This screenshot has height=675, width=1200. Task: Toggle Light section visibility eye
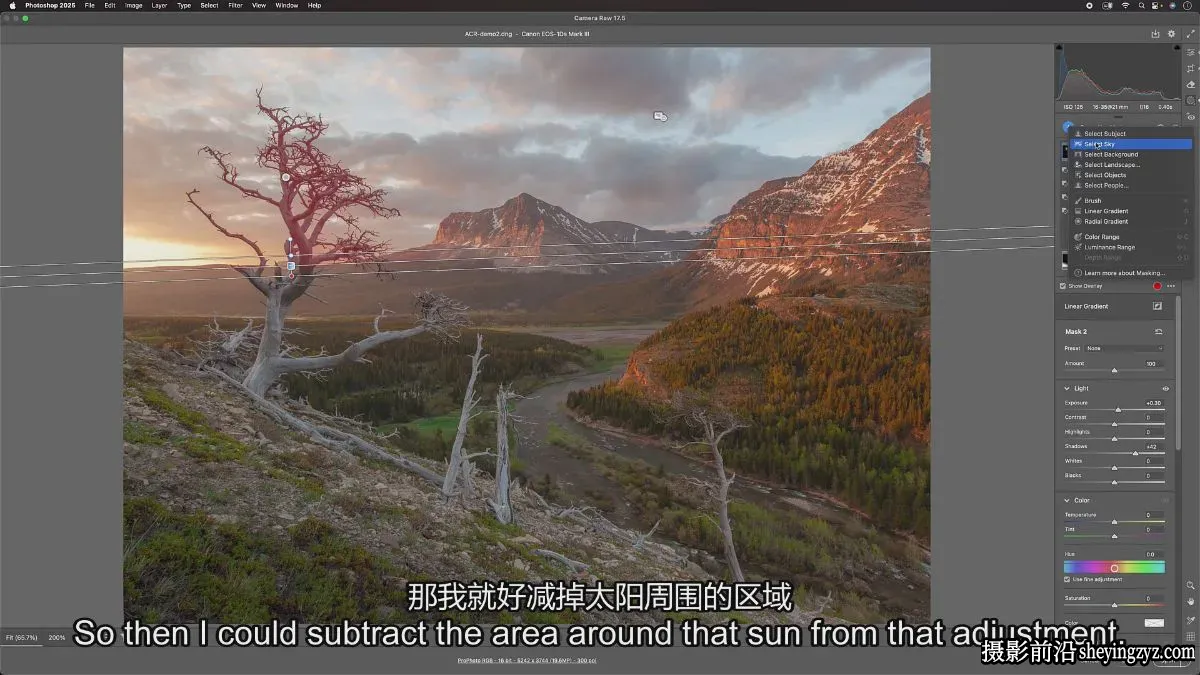point(1165,388)
